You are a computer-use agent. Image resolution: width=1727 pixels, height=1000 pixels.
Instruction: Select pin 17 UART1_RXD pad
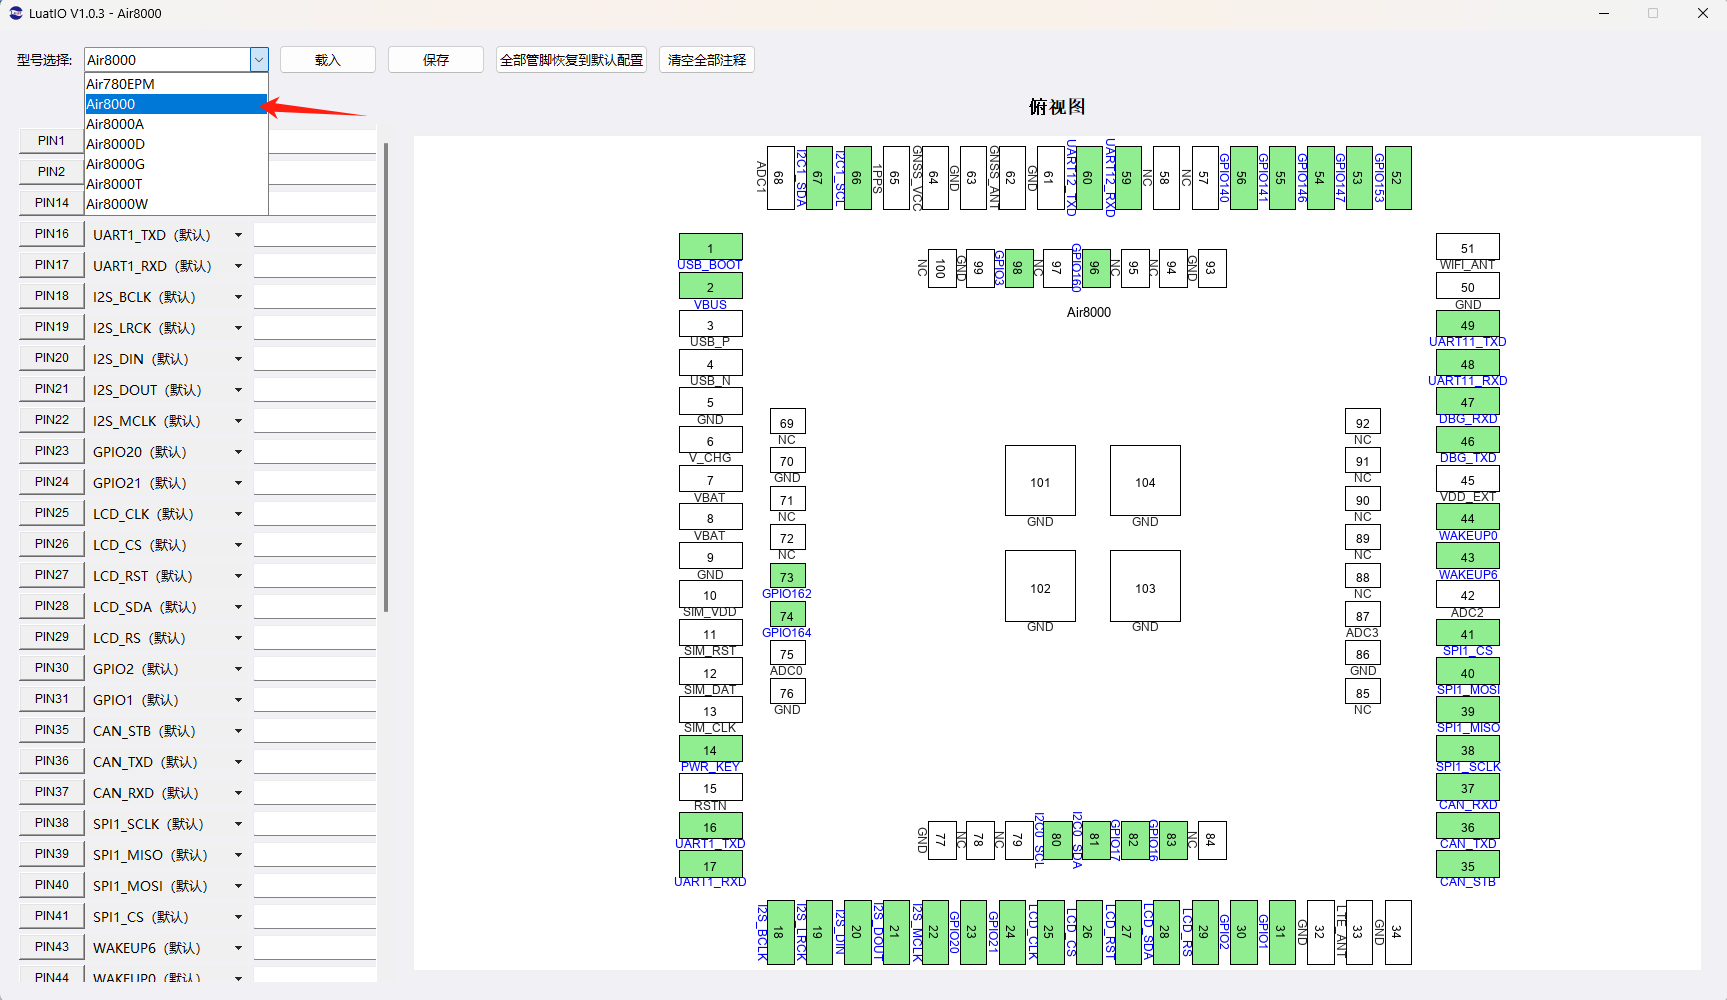pos(710,865)
